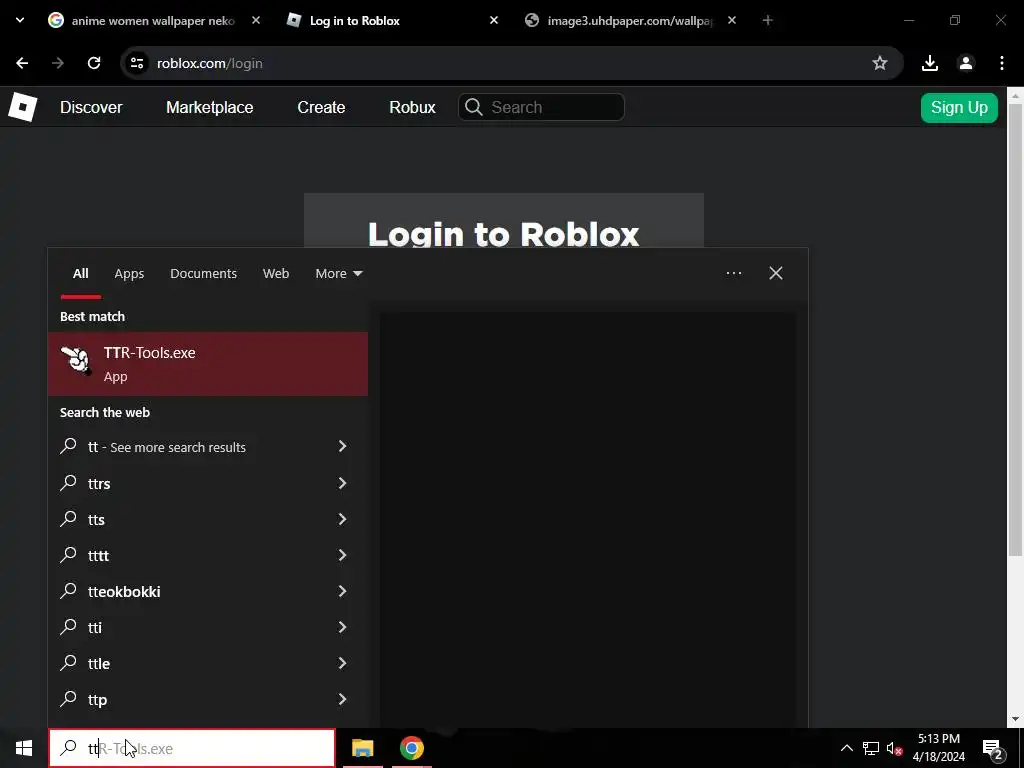Open a new Chrome tab
Viewport: 1024px width, 768px height.
click(768, 20)
